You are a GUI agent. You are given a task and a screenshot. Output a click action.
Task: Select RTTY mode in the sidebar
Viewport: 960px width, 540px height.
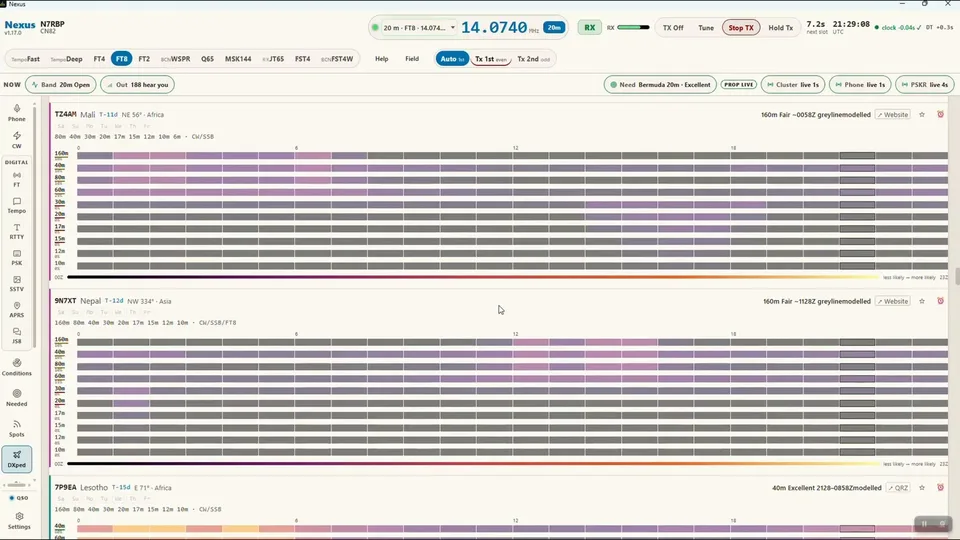coord(17,231)
